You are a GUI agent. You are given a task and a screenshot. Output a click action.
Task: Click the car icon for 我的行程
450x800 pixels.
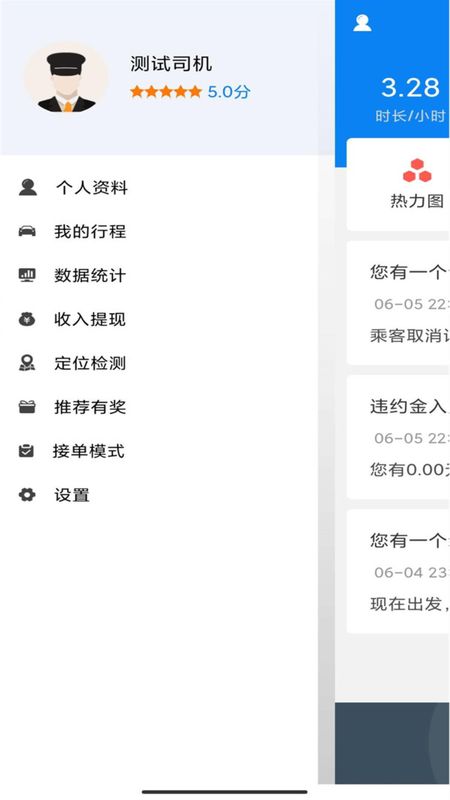27,231
